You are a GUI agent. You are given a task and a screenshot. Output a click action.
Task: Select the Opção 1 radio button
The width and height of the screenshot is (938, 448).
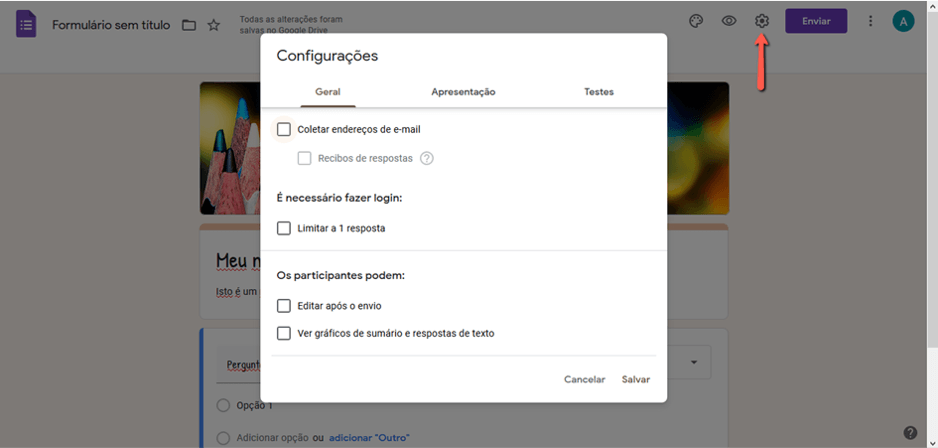tap(223, 406)
